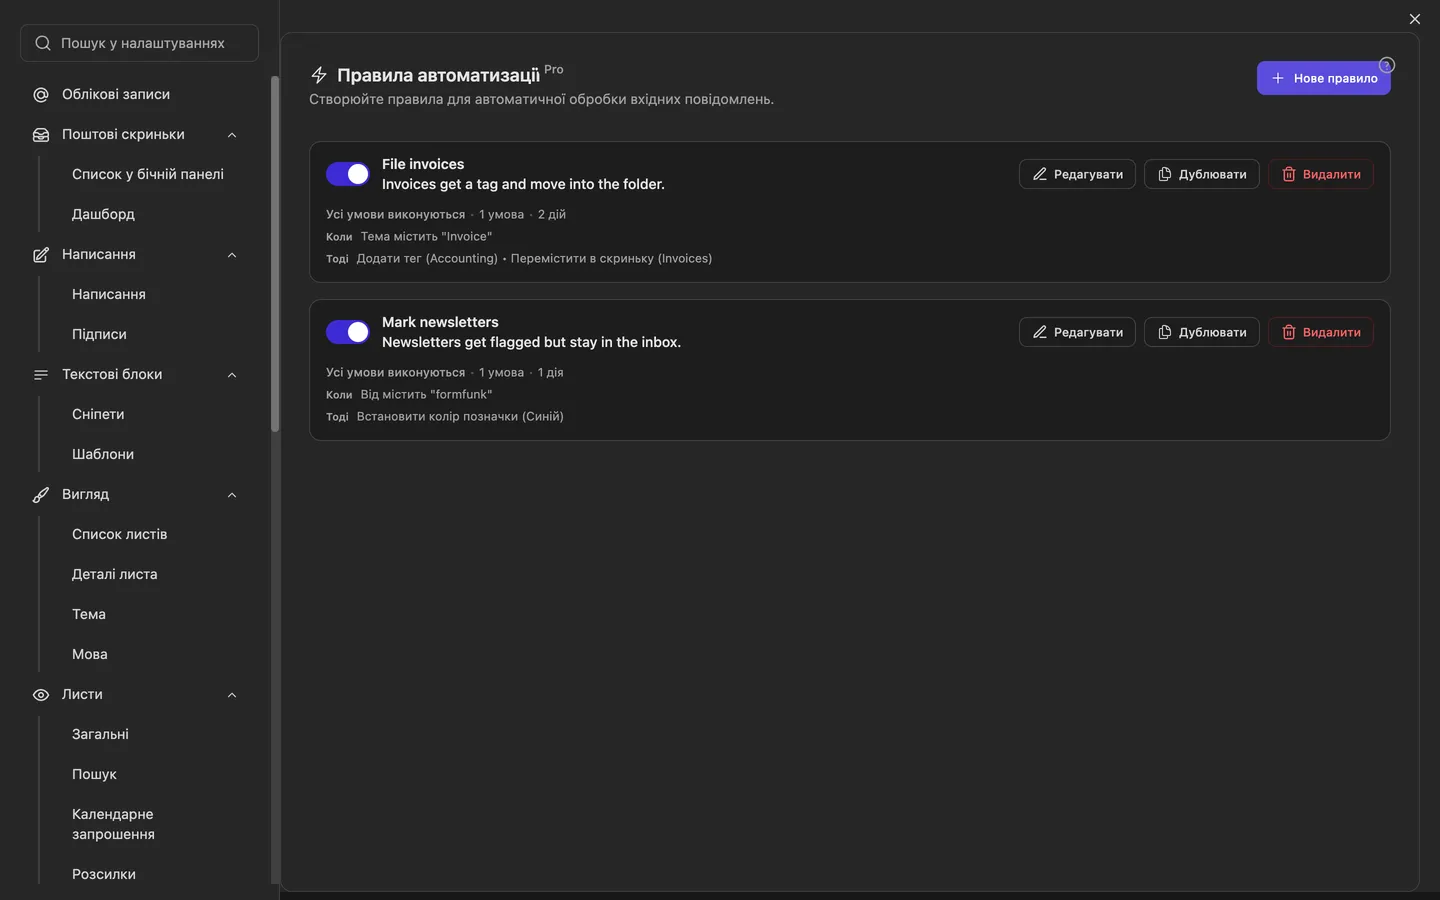Click the Пошук у налаштуваннях search field

tap(139, 43)
